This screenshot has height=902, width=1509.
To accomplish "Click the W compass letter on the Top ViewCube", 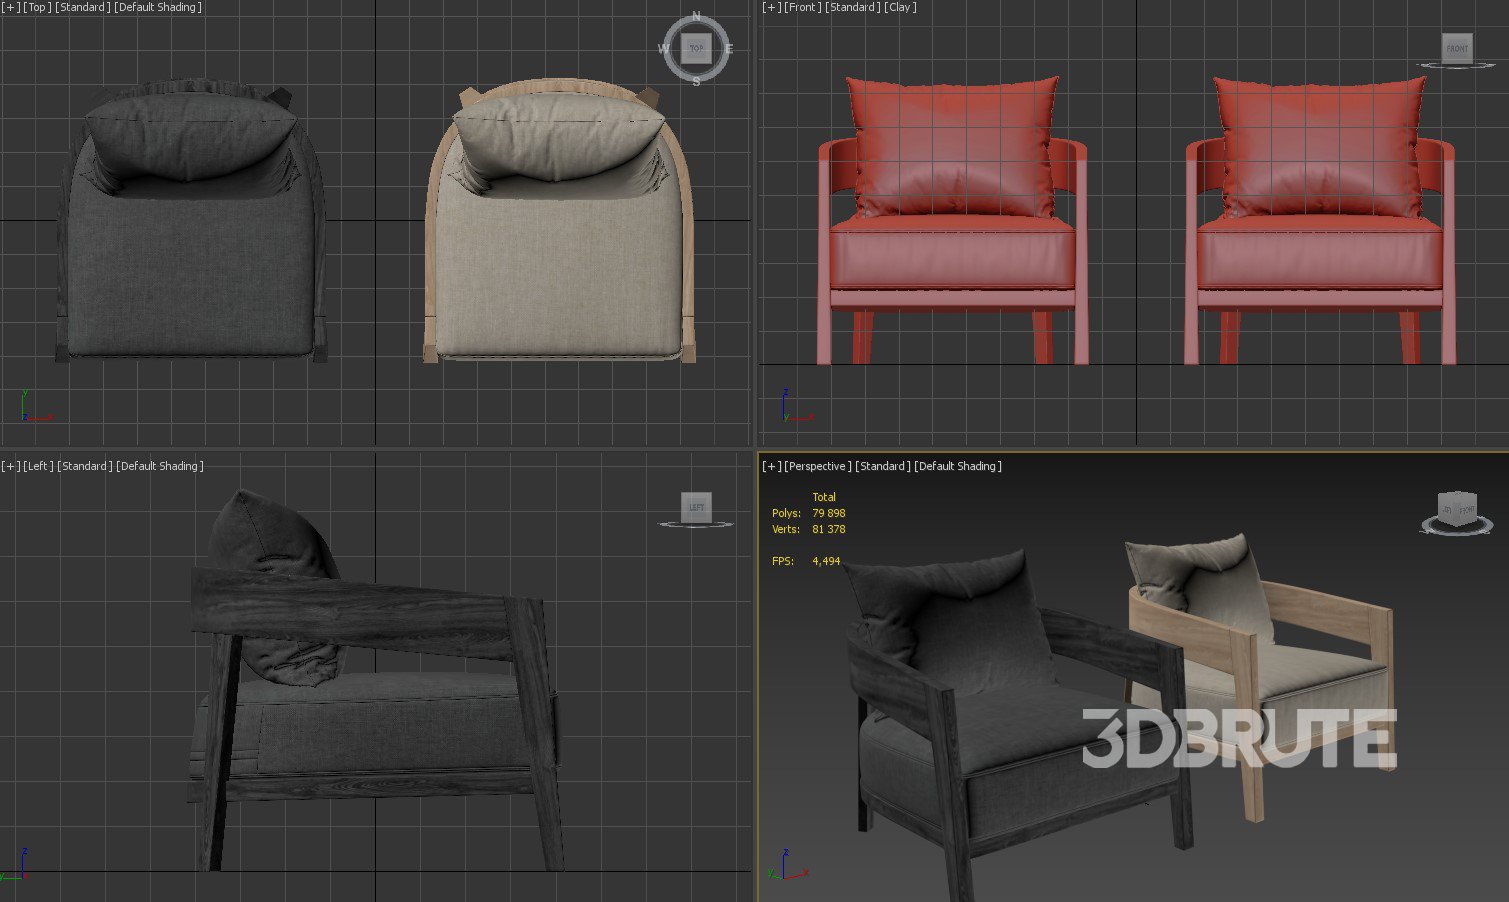I will pyautogui.click(x=664, y=49).
